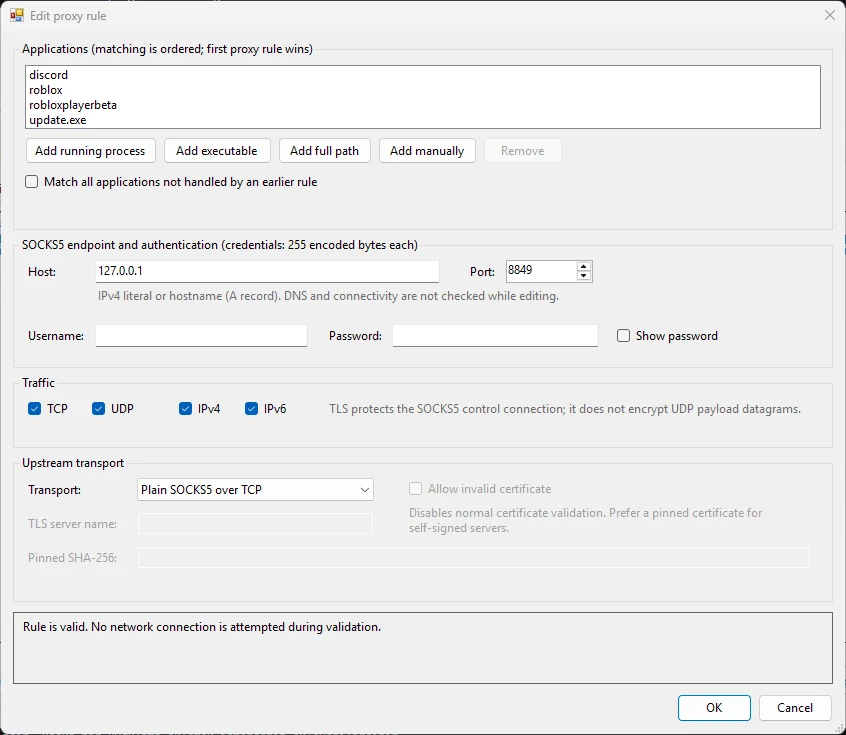Viewport: 846px width, 735px height.
Task: Confirm the rule with OK
Action: 714,707
